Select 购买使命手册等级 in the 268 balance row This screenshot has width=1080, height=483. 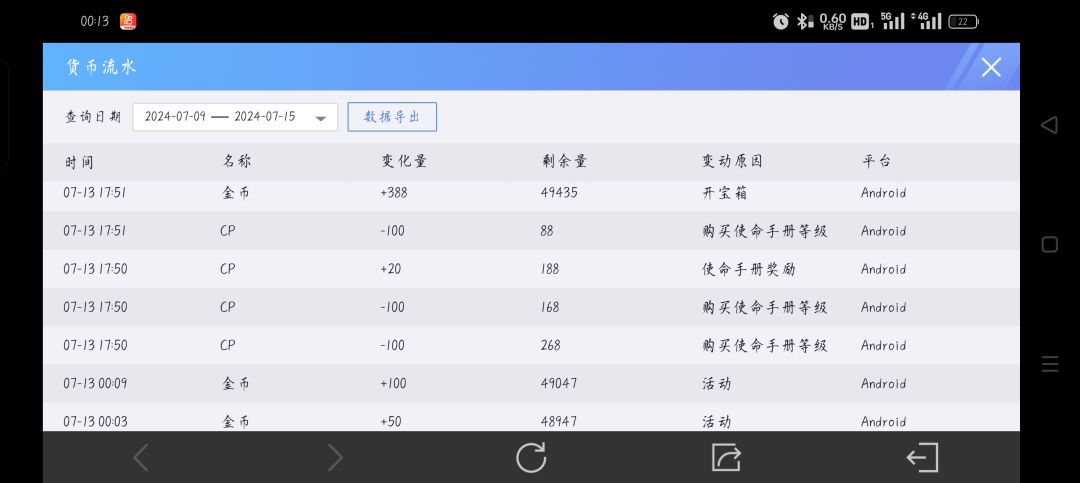[765, 345]
